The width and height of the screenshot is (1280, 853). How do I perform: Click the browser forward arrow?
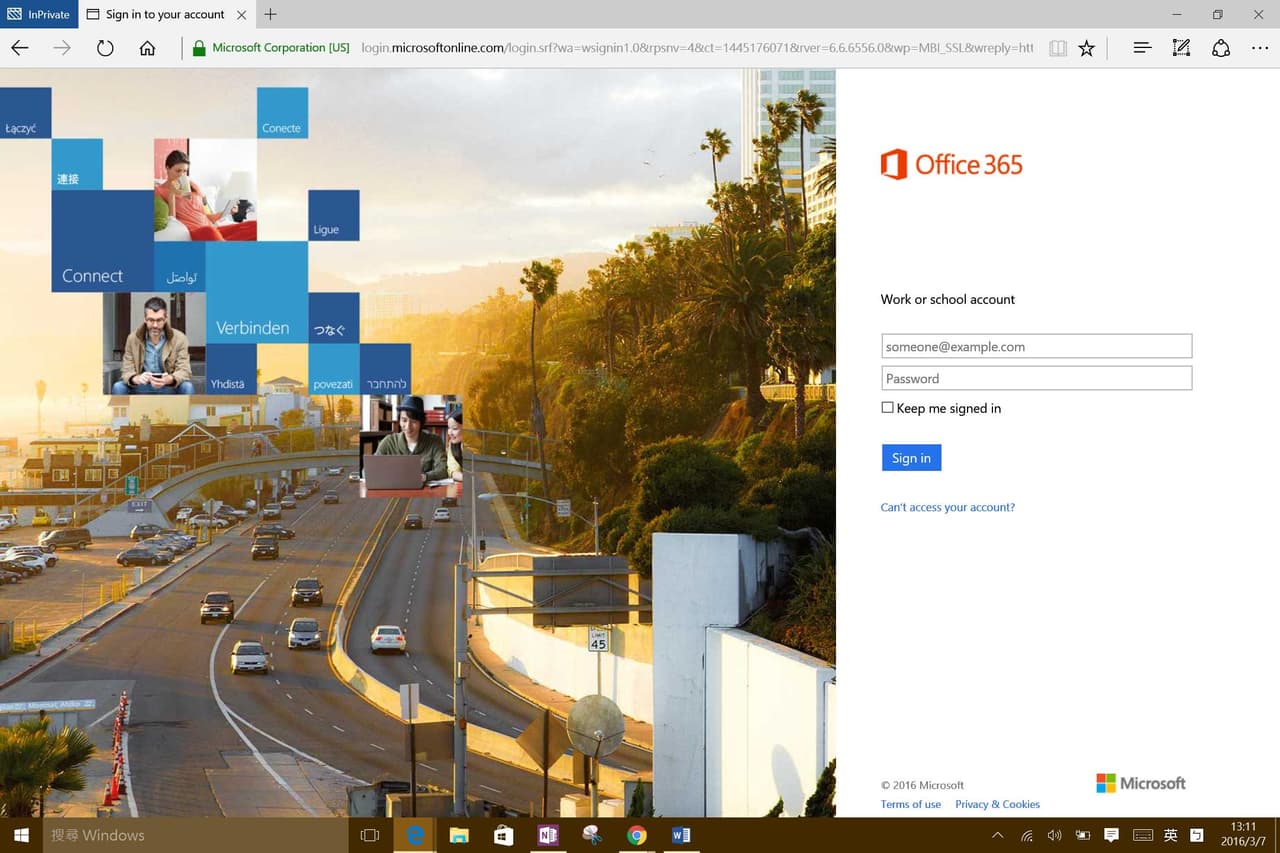click(62, 48)
